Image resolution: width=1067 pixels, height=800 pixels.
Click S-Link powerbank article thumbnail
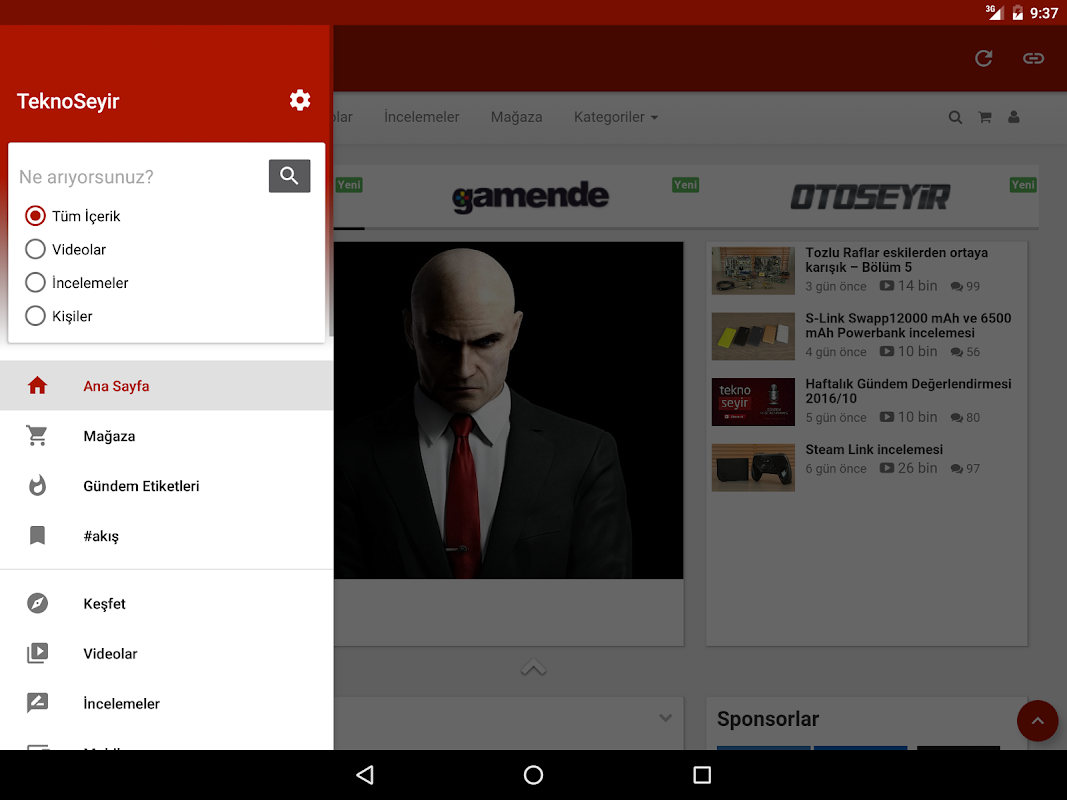(753, 336)
